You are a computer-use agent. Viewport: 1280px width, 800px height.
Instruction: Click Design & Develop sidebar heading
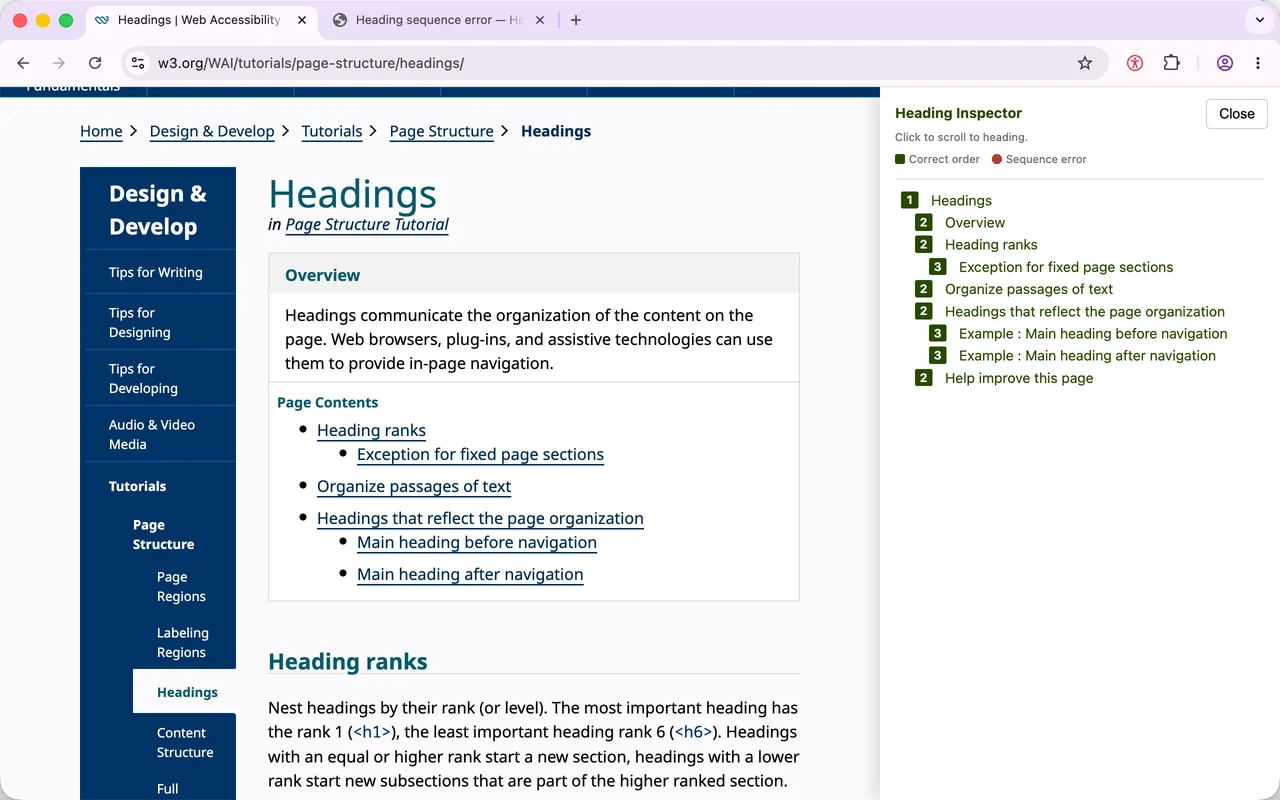point(158,210)
